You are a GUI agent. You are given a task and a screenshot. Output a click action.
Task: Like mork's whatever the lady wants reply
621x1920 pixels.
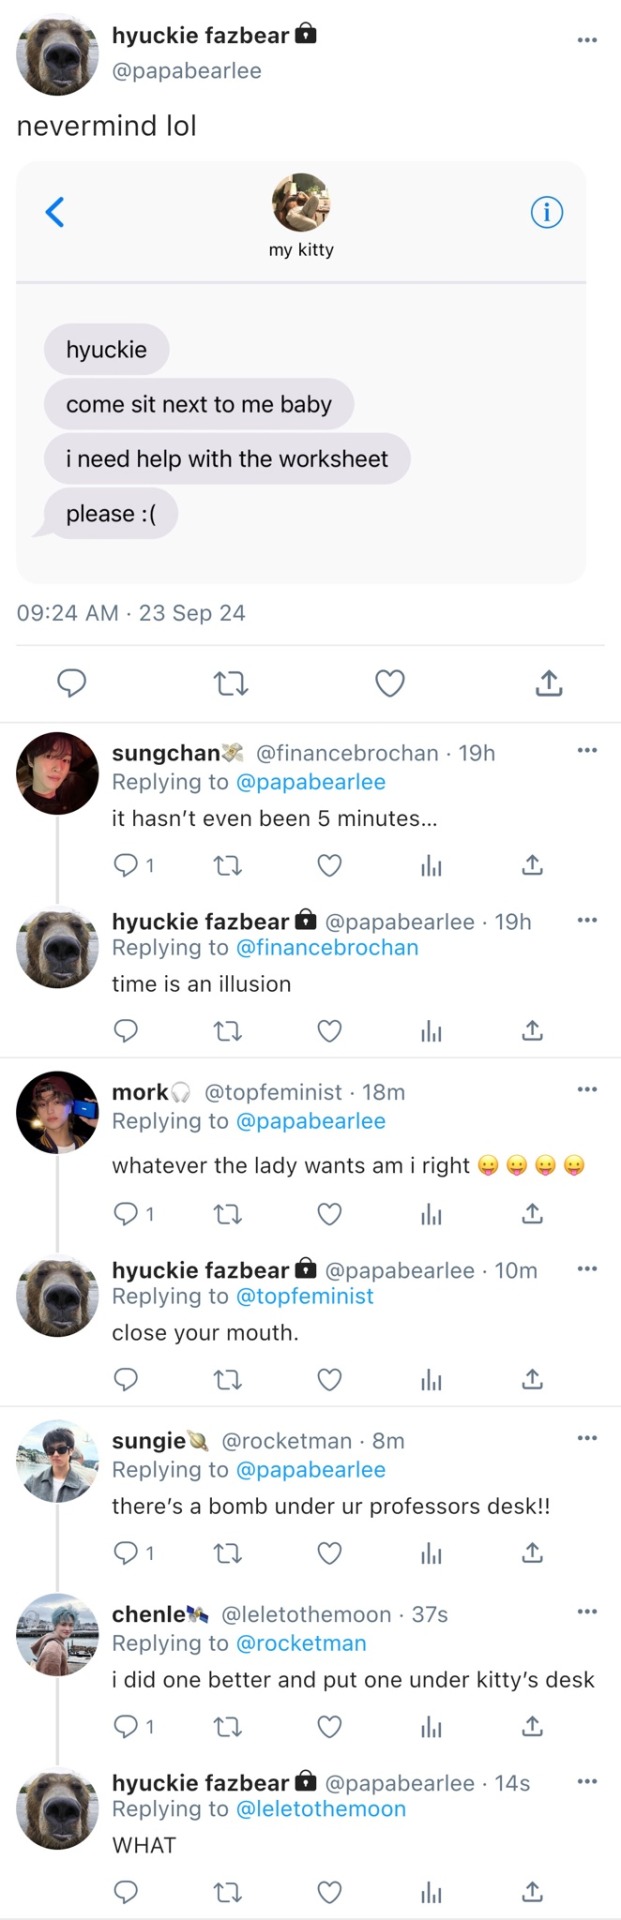(330, 1214)
